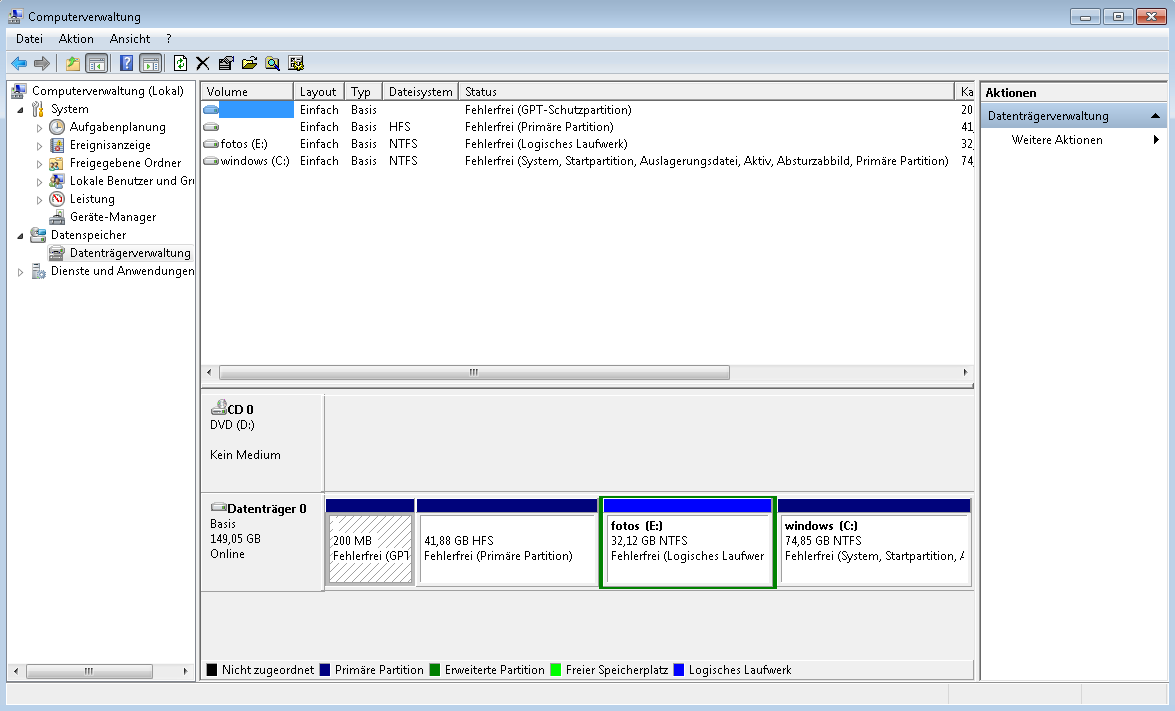Click the last toolbar settings-list icon
This screenshot has height=711, width=1175.
click(x=296, y=64)
